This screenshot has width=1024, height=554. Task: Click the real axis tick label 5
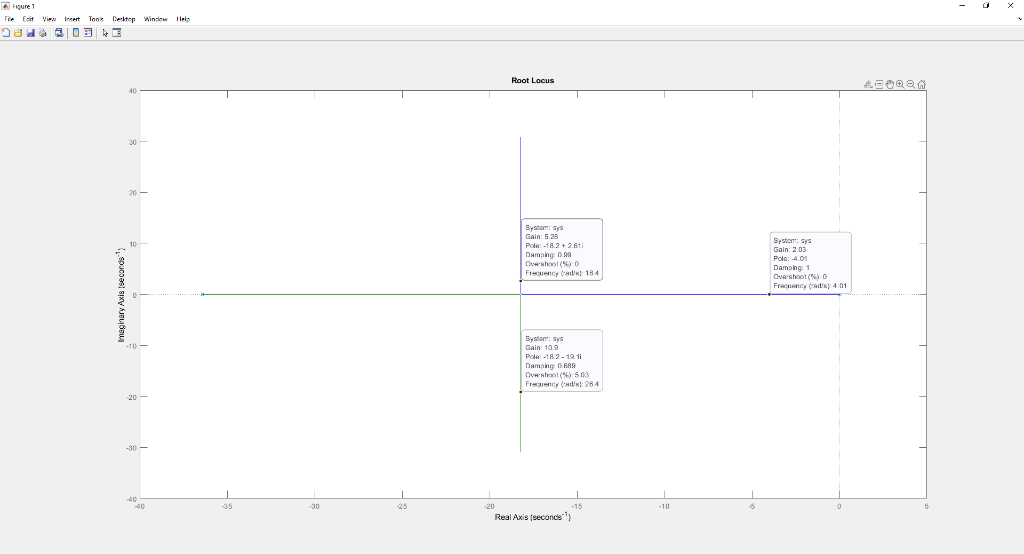point(927,506)
